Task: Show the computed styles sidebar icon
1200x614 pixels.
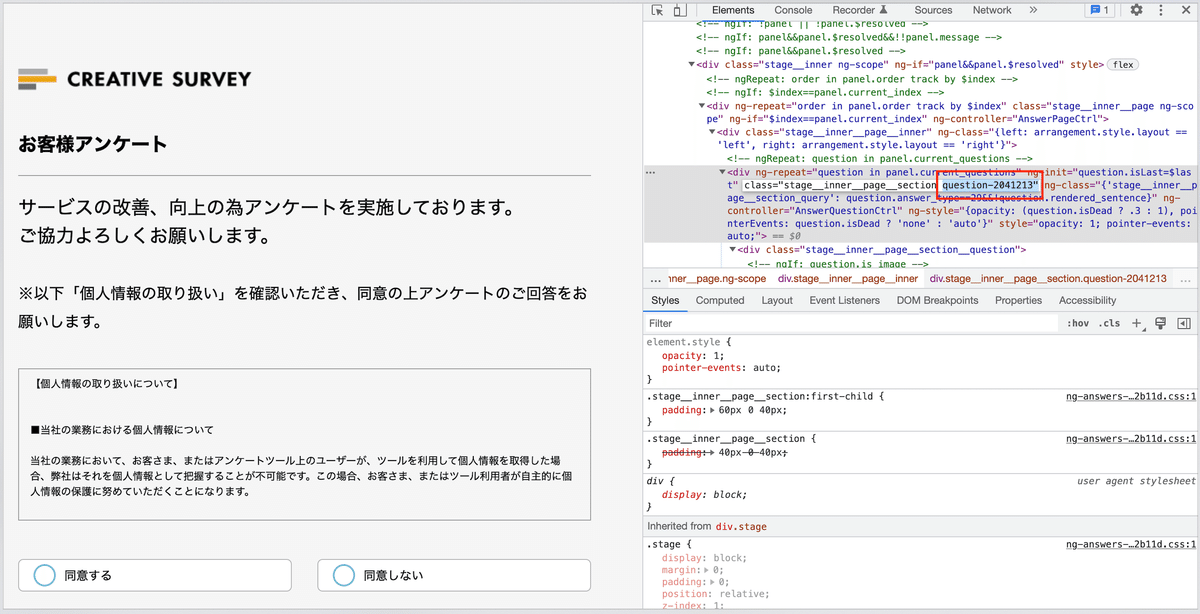Action: click(1184, 324)
